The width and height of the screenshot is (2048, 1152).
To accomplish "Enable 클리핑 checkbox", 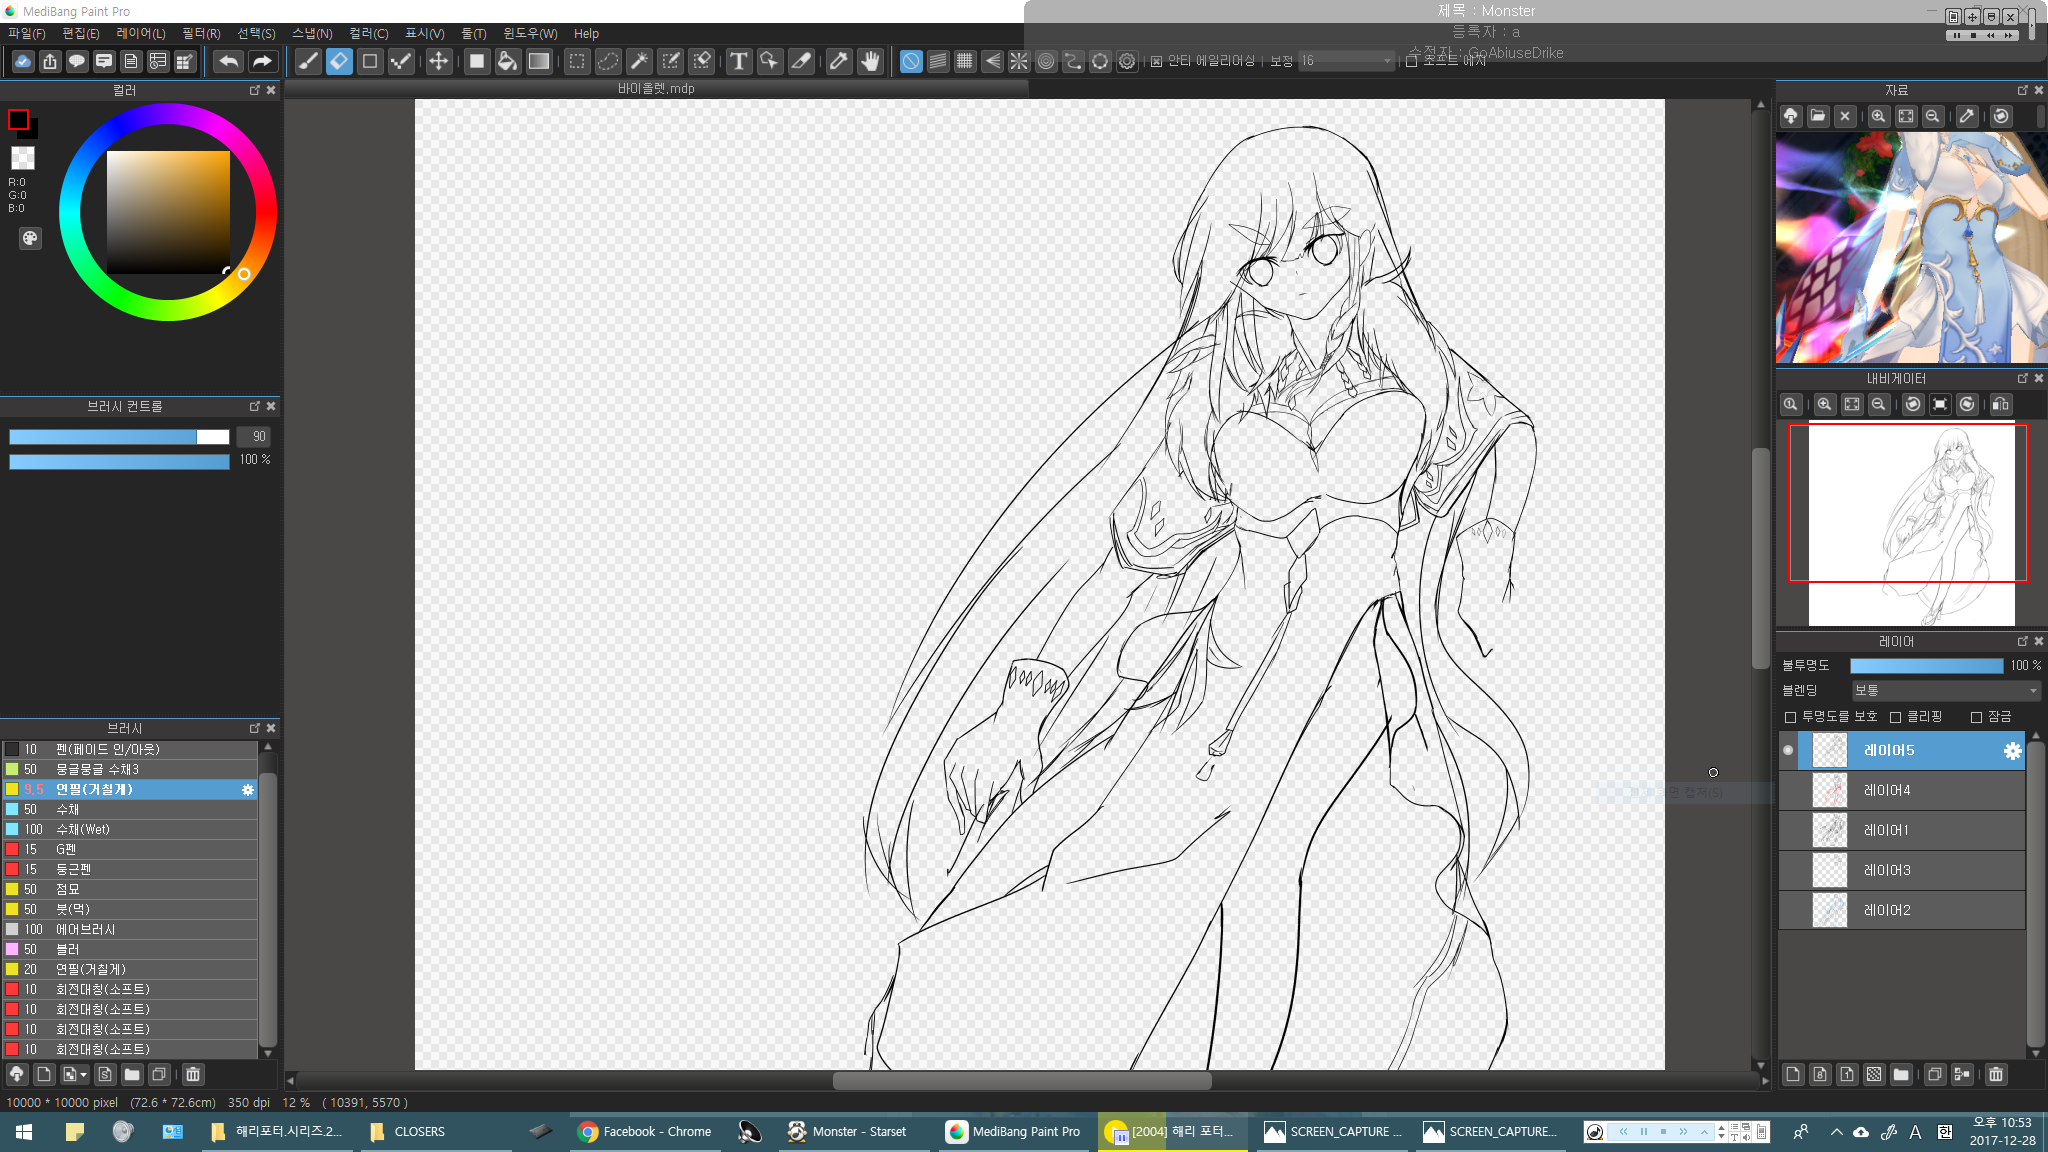I will tap(1895, 717).
